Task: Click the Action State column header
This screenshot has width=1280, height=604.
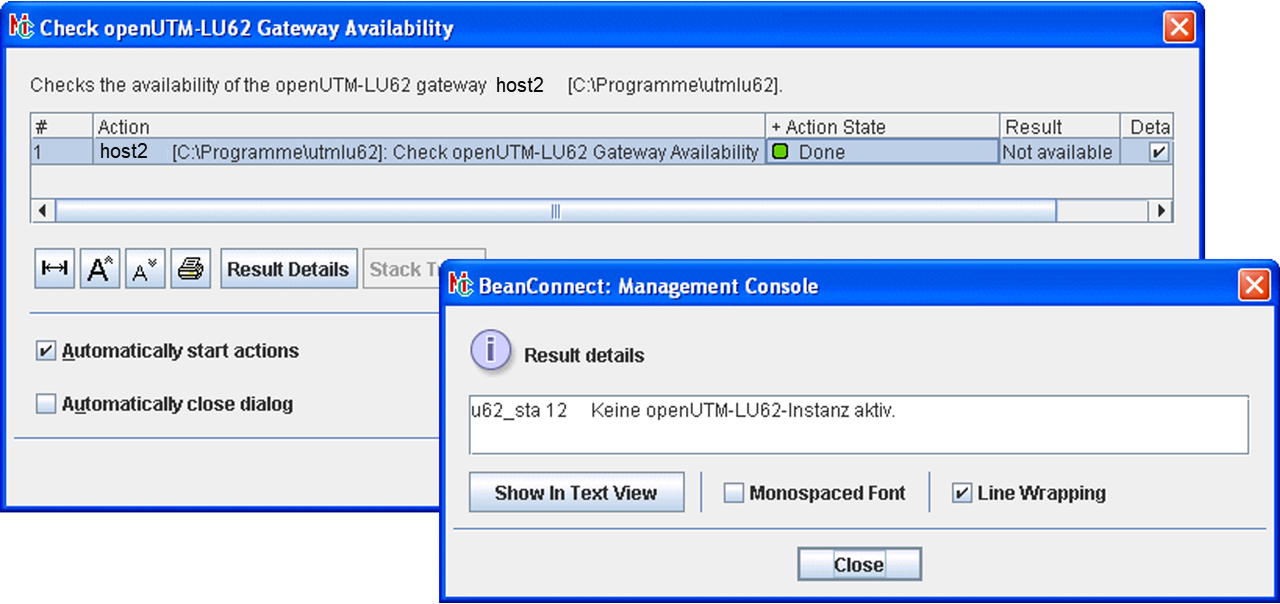Action: tap(882, 127)
